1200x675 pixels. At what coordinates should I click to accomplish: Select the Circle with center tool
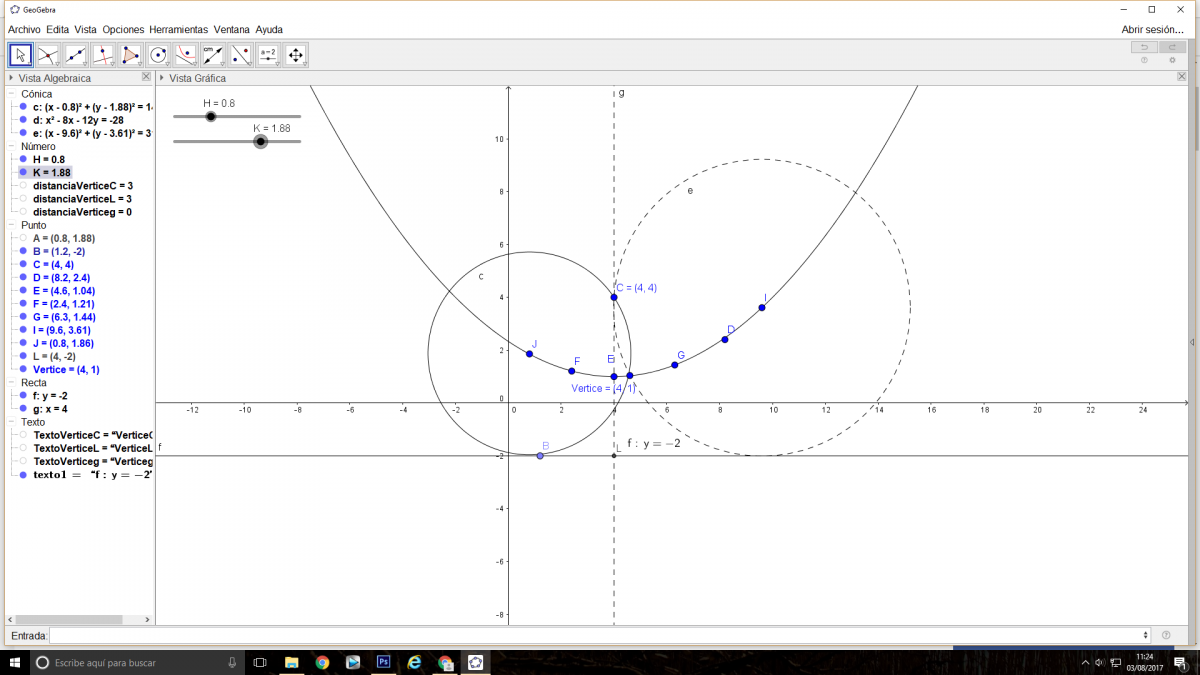click(x=158, y=55)
